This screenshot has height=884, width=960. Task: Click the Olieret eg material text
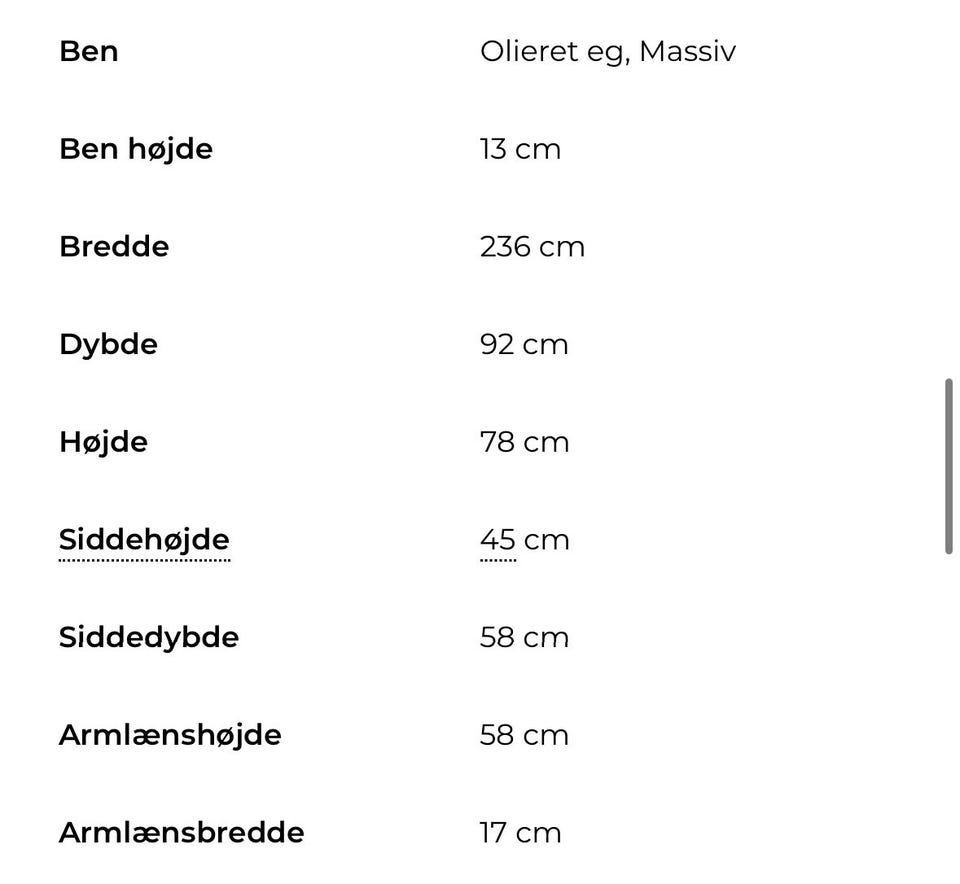tap(553, 51)
